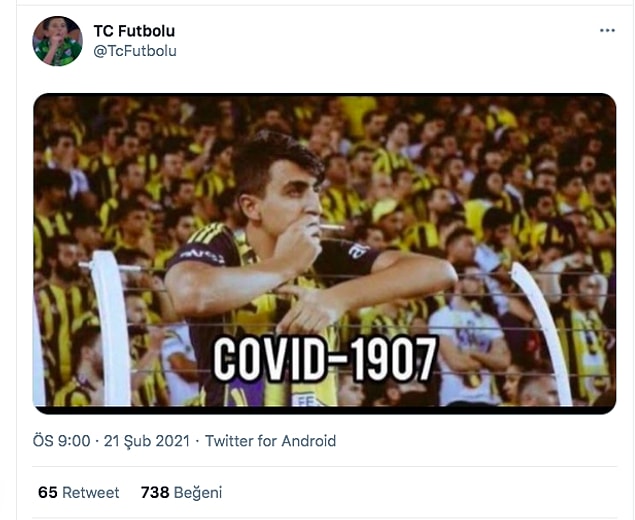Open the Twitter for Android source link
Viewport: 635px width, 520px height.
point(271,441)
